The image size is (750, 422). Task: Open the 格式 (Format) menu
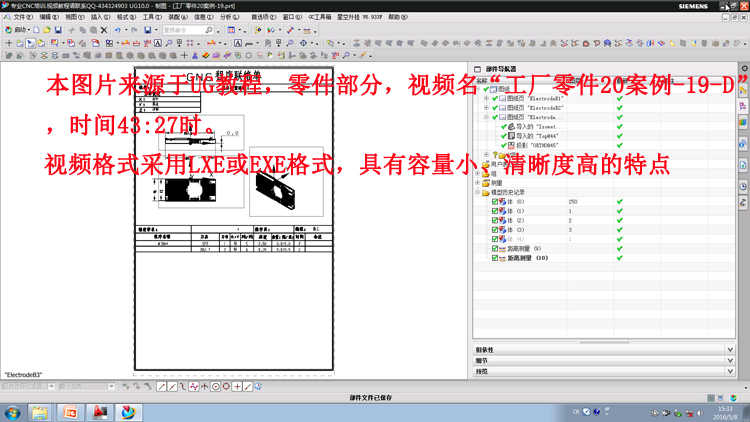[x=126, y=17]
